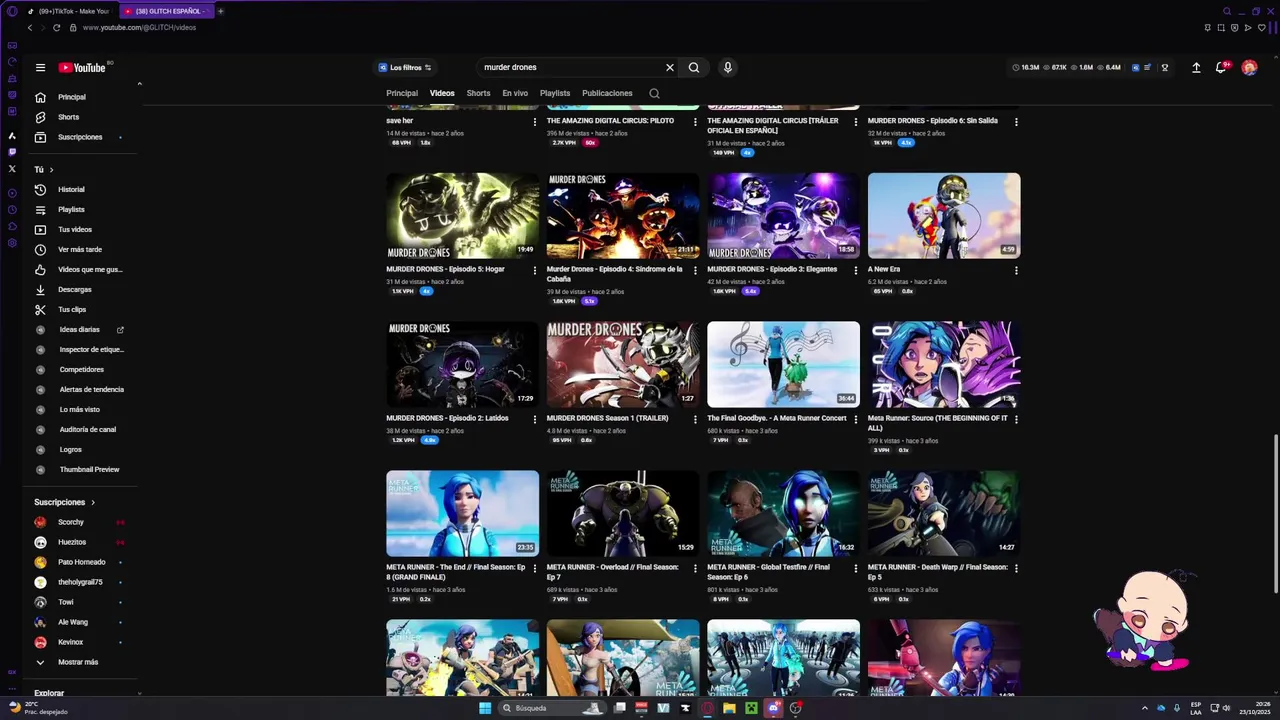Image resolution: width=1280 pixels, height=720 pixels.
Task: Open 'Los filtros' filter settings
Action: [405, 68]
